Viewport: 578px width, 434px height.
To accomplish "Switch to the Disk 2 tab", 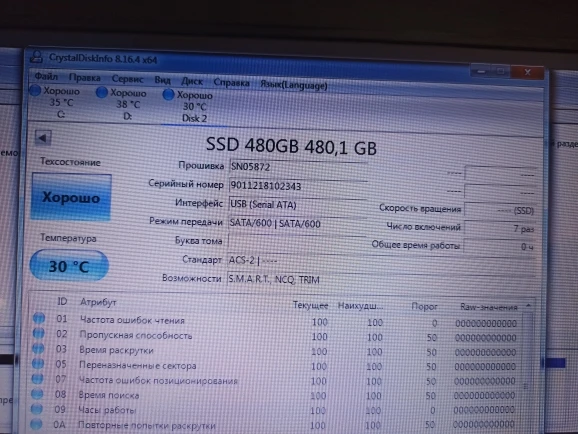I will click(194, 107).
